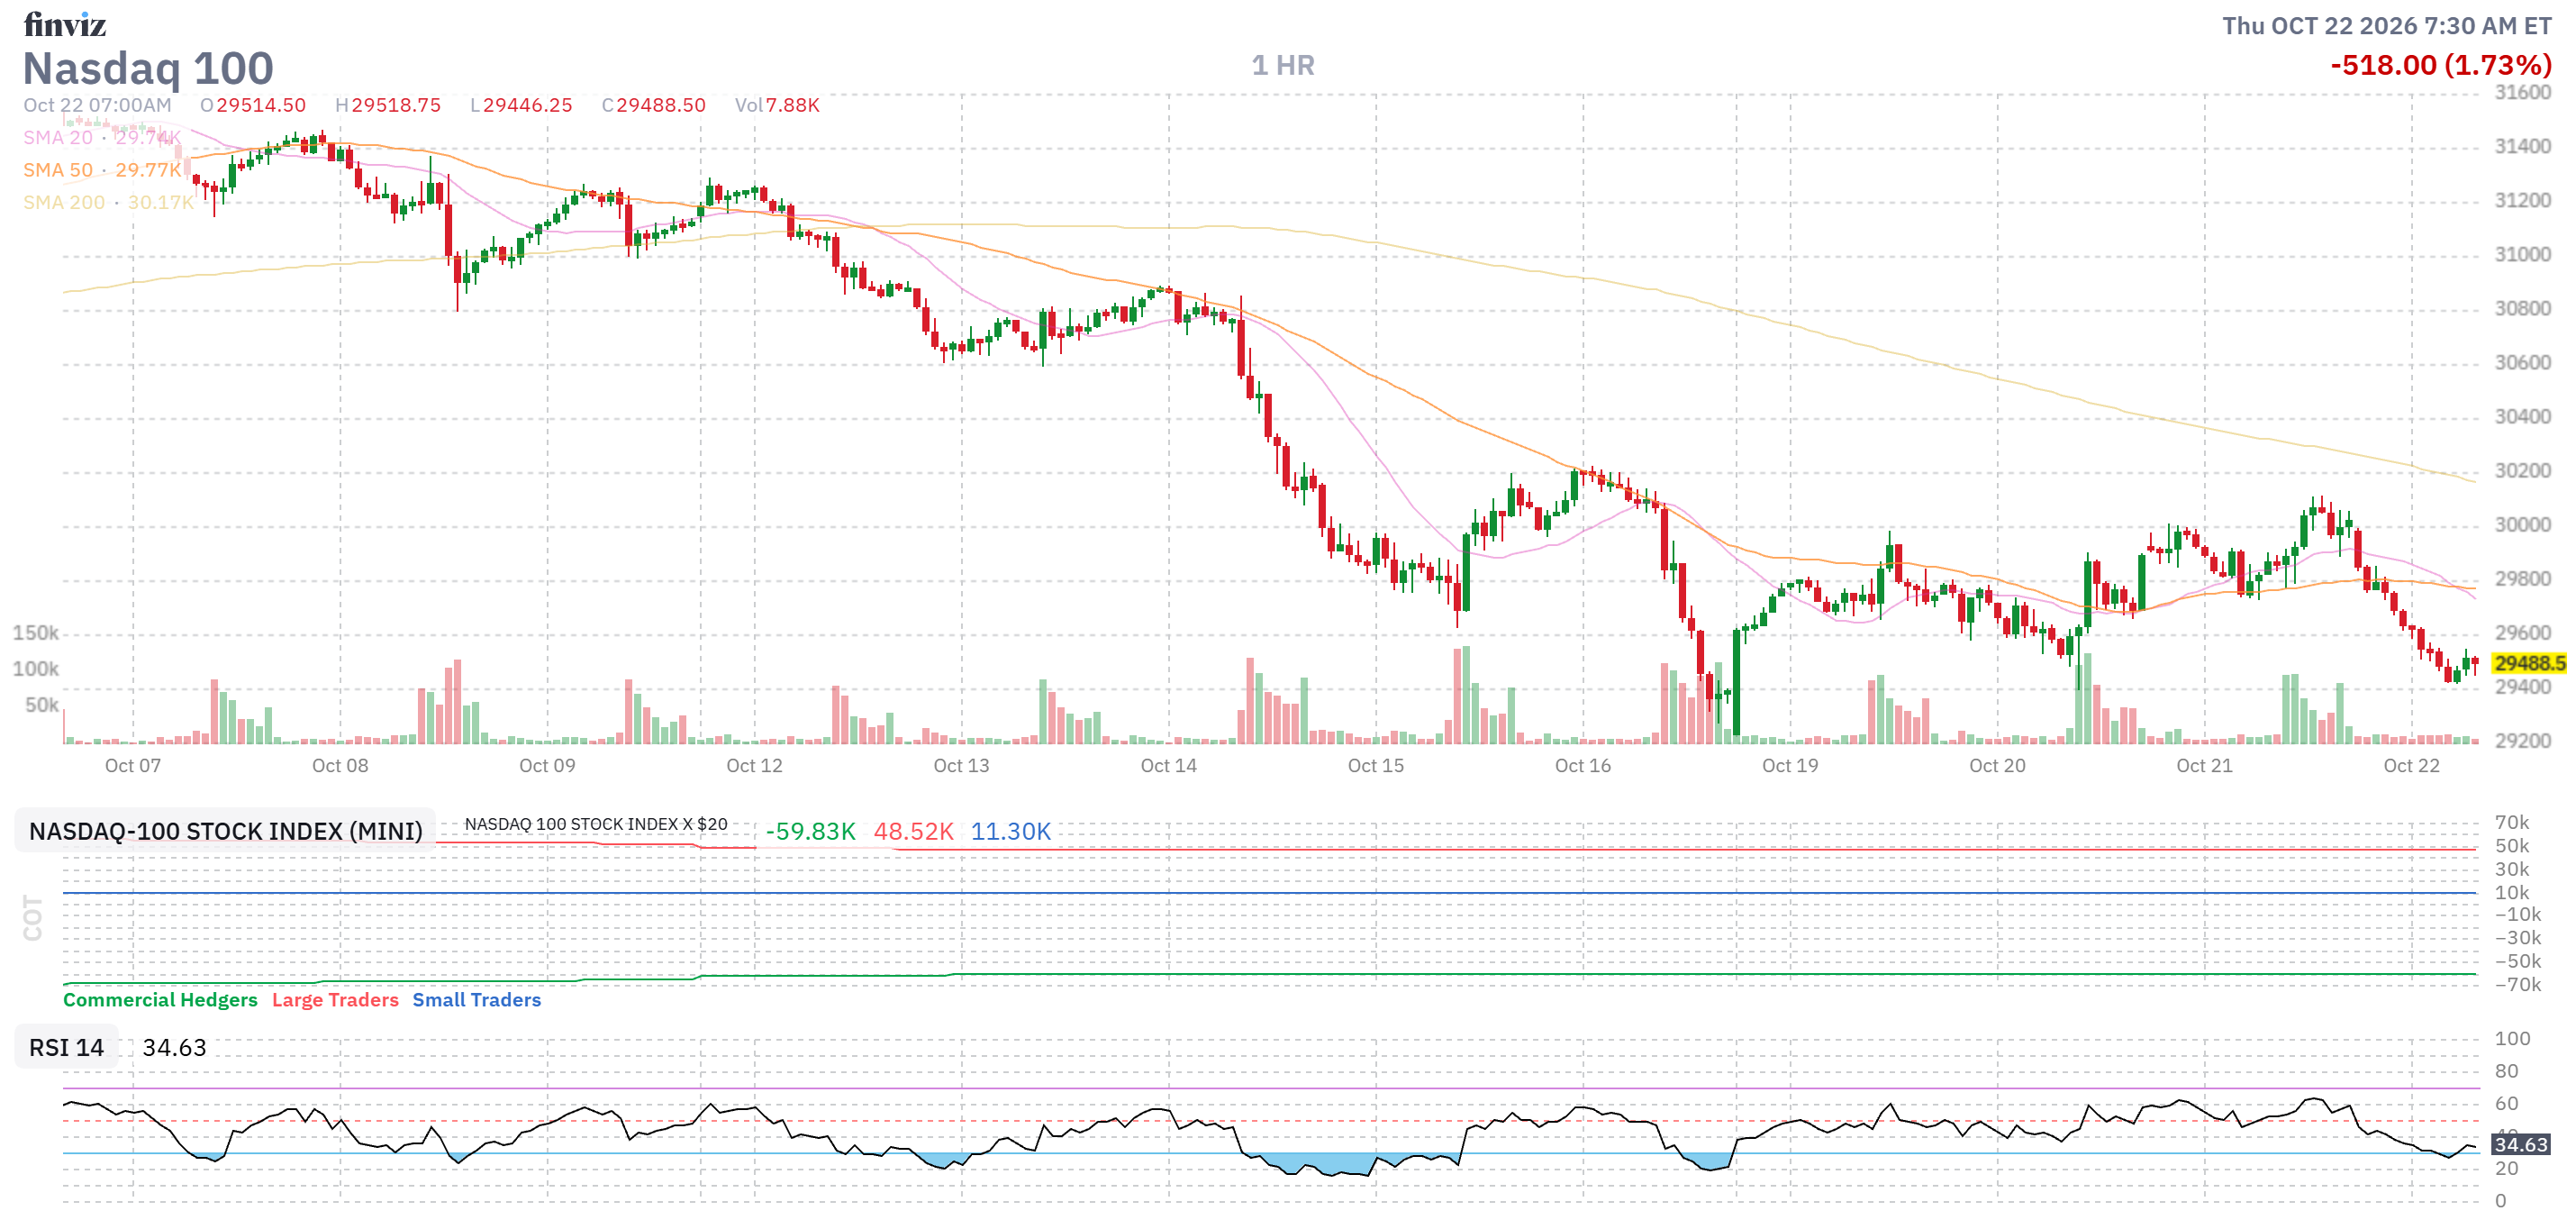Screen dimensions: 2576x1229
Task: Click the Oct 22 07:00AM candle time label
Action: click(x=97, y=105)
